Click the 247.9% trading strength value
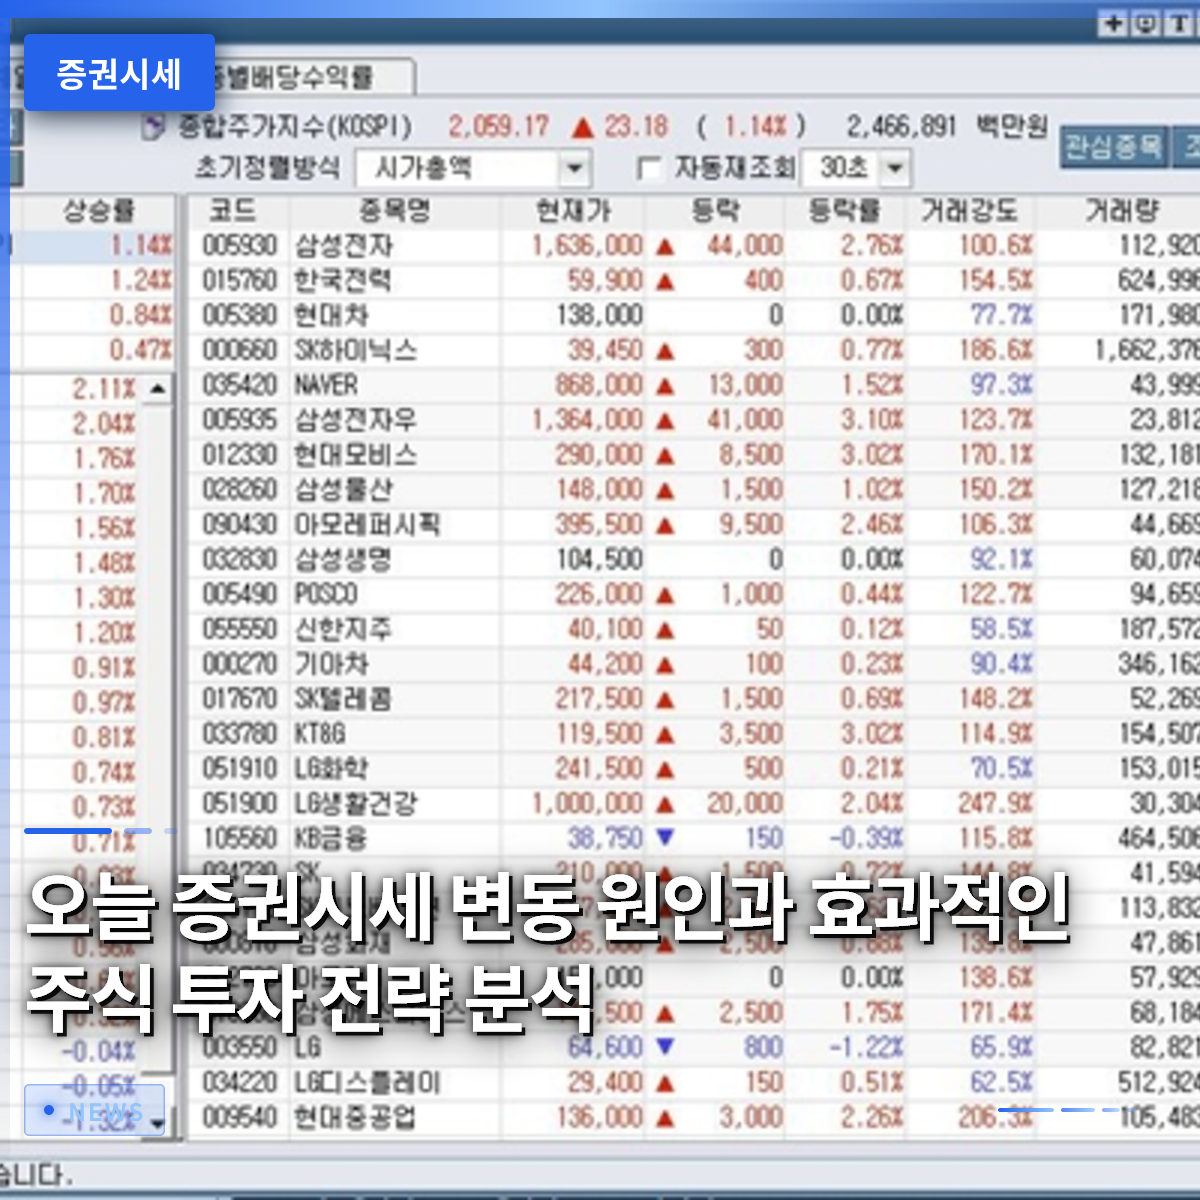1200x1200 pixels. point(995,804)
